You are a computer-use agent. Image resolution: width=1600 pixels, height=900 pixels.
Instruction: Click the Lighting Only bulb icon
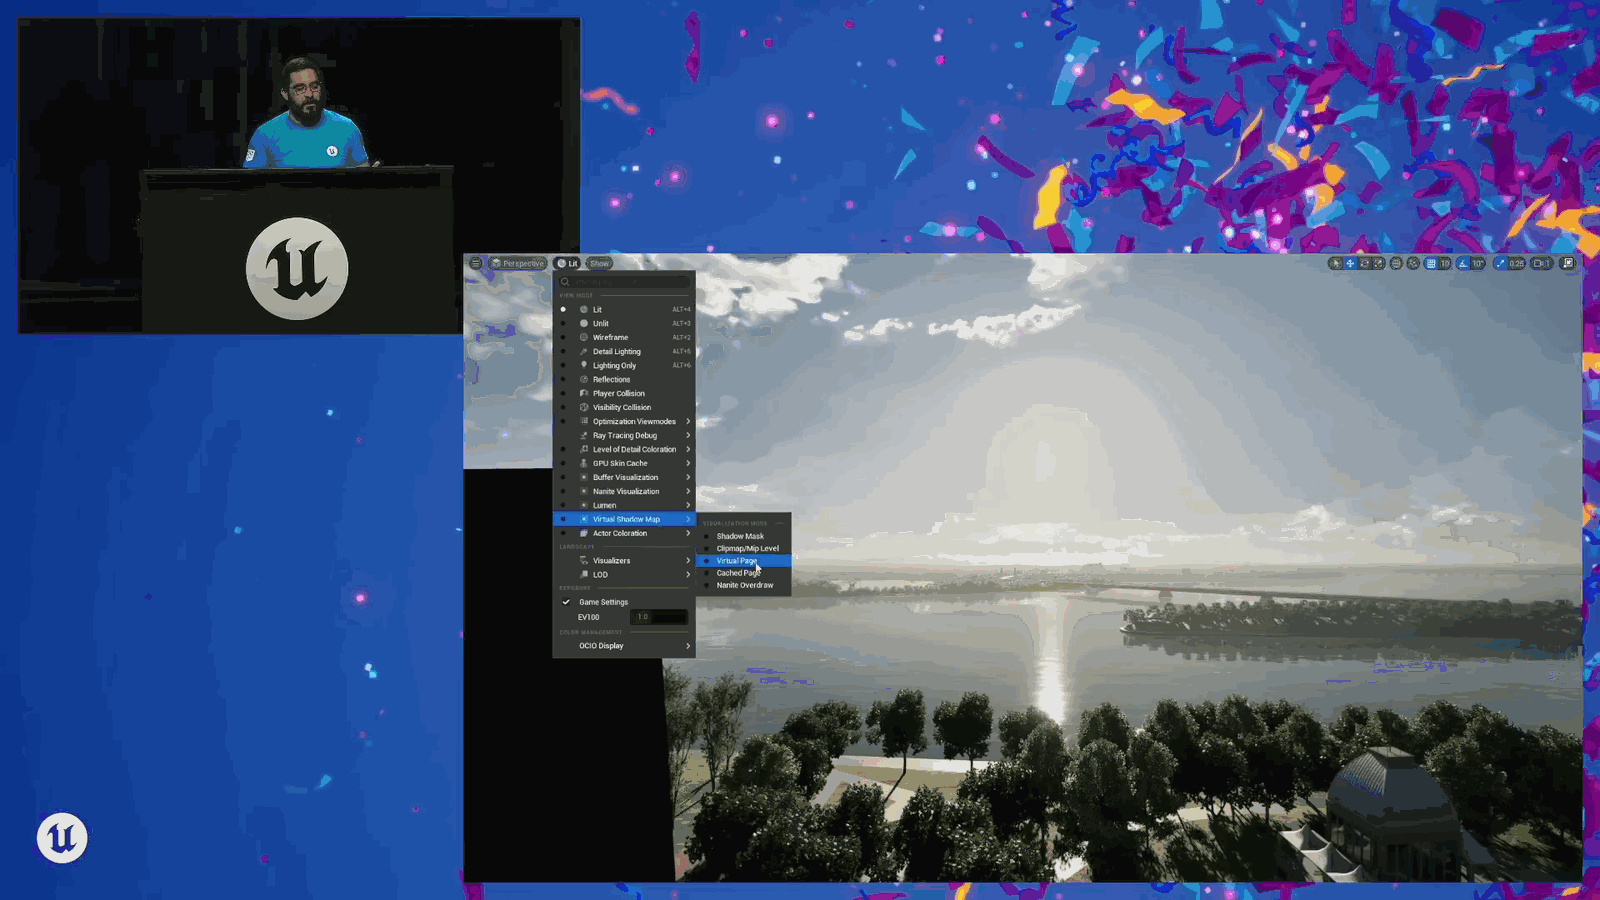(584, 365)
